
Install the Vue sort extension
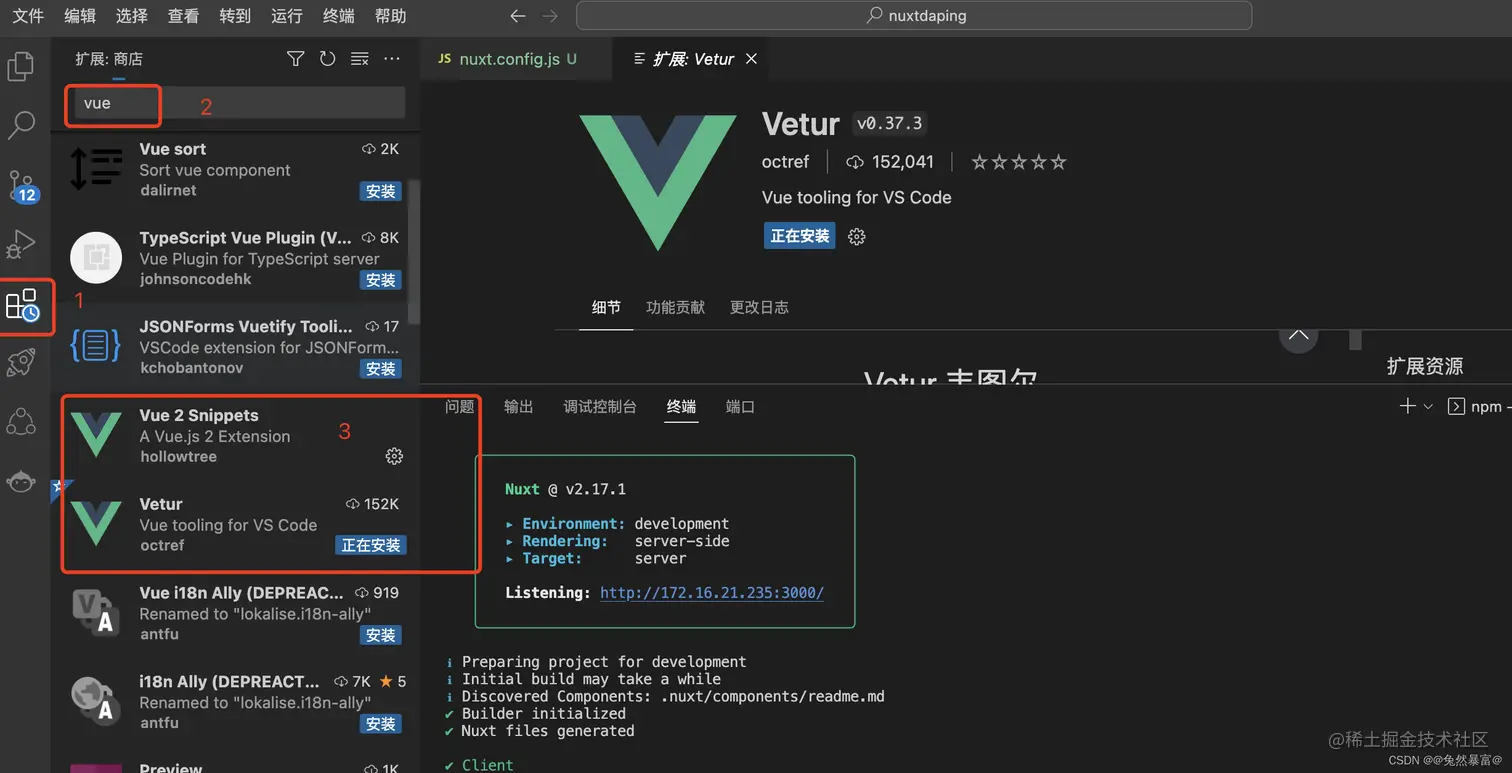[380, 191]
